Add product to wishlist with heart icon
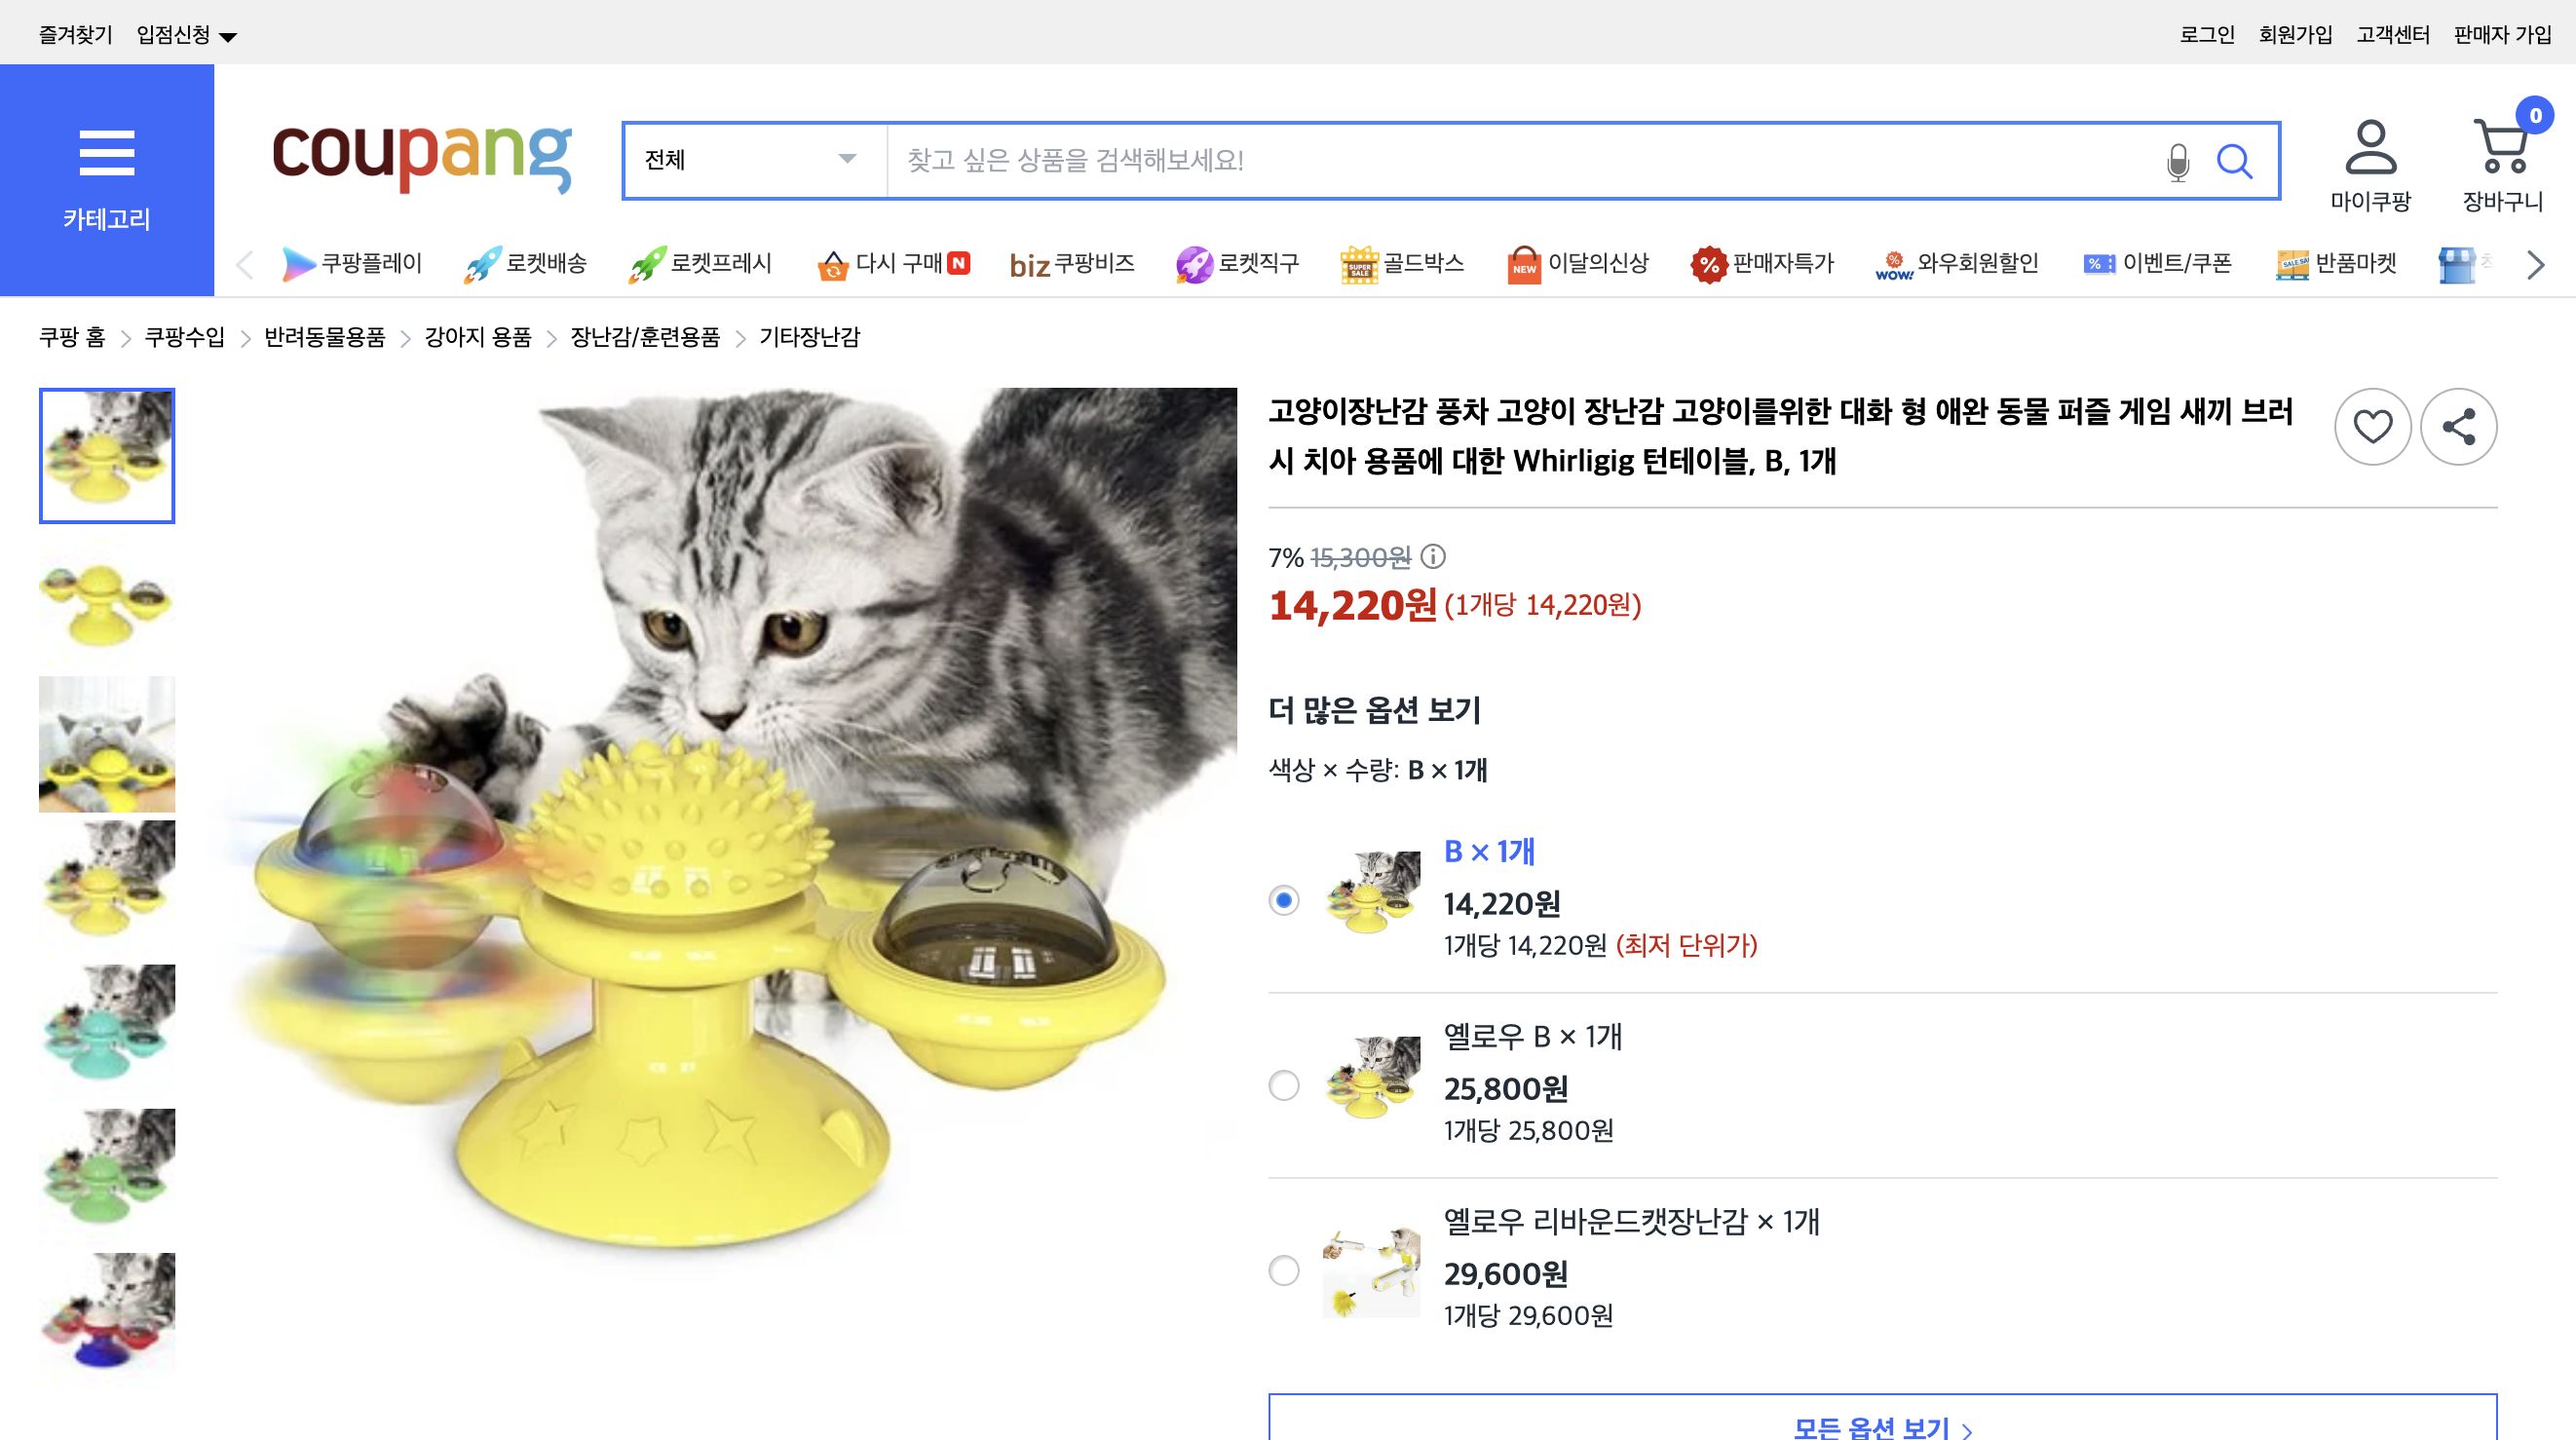Viewport: 2576px width, 1440px height. (x=2373, y=425)
